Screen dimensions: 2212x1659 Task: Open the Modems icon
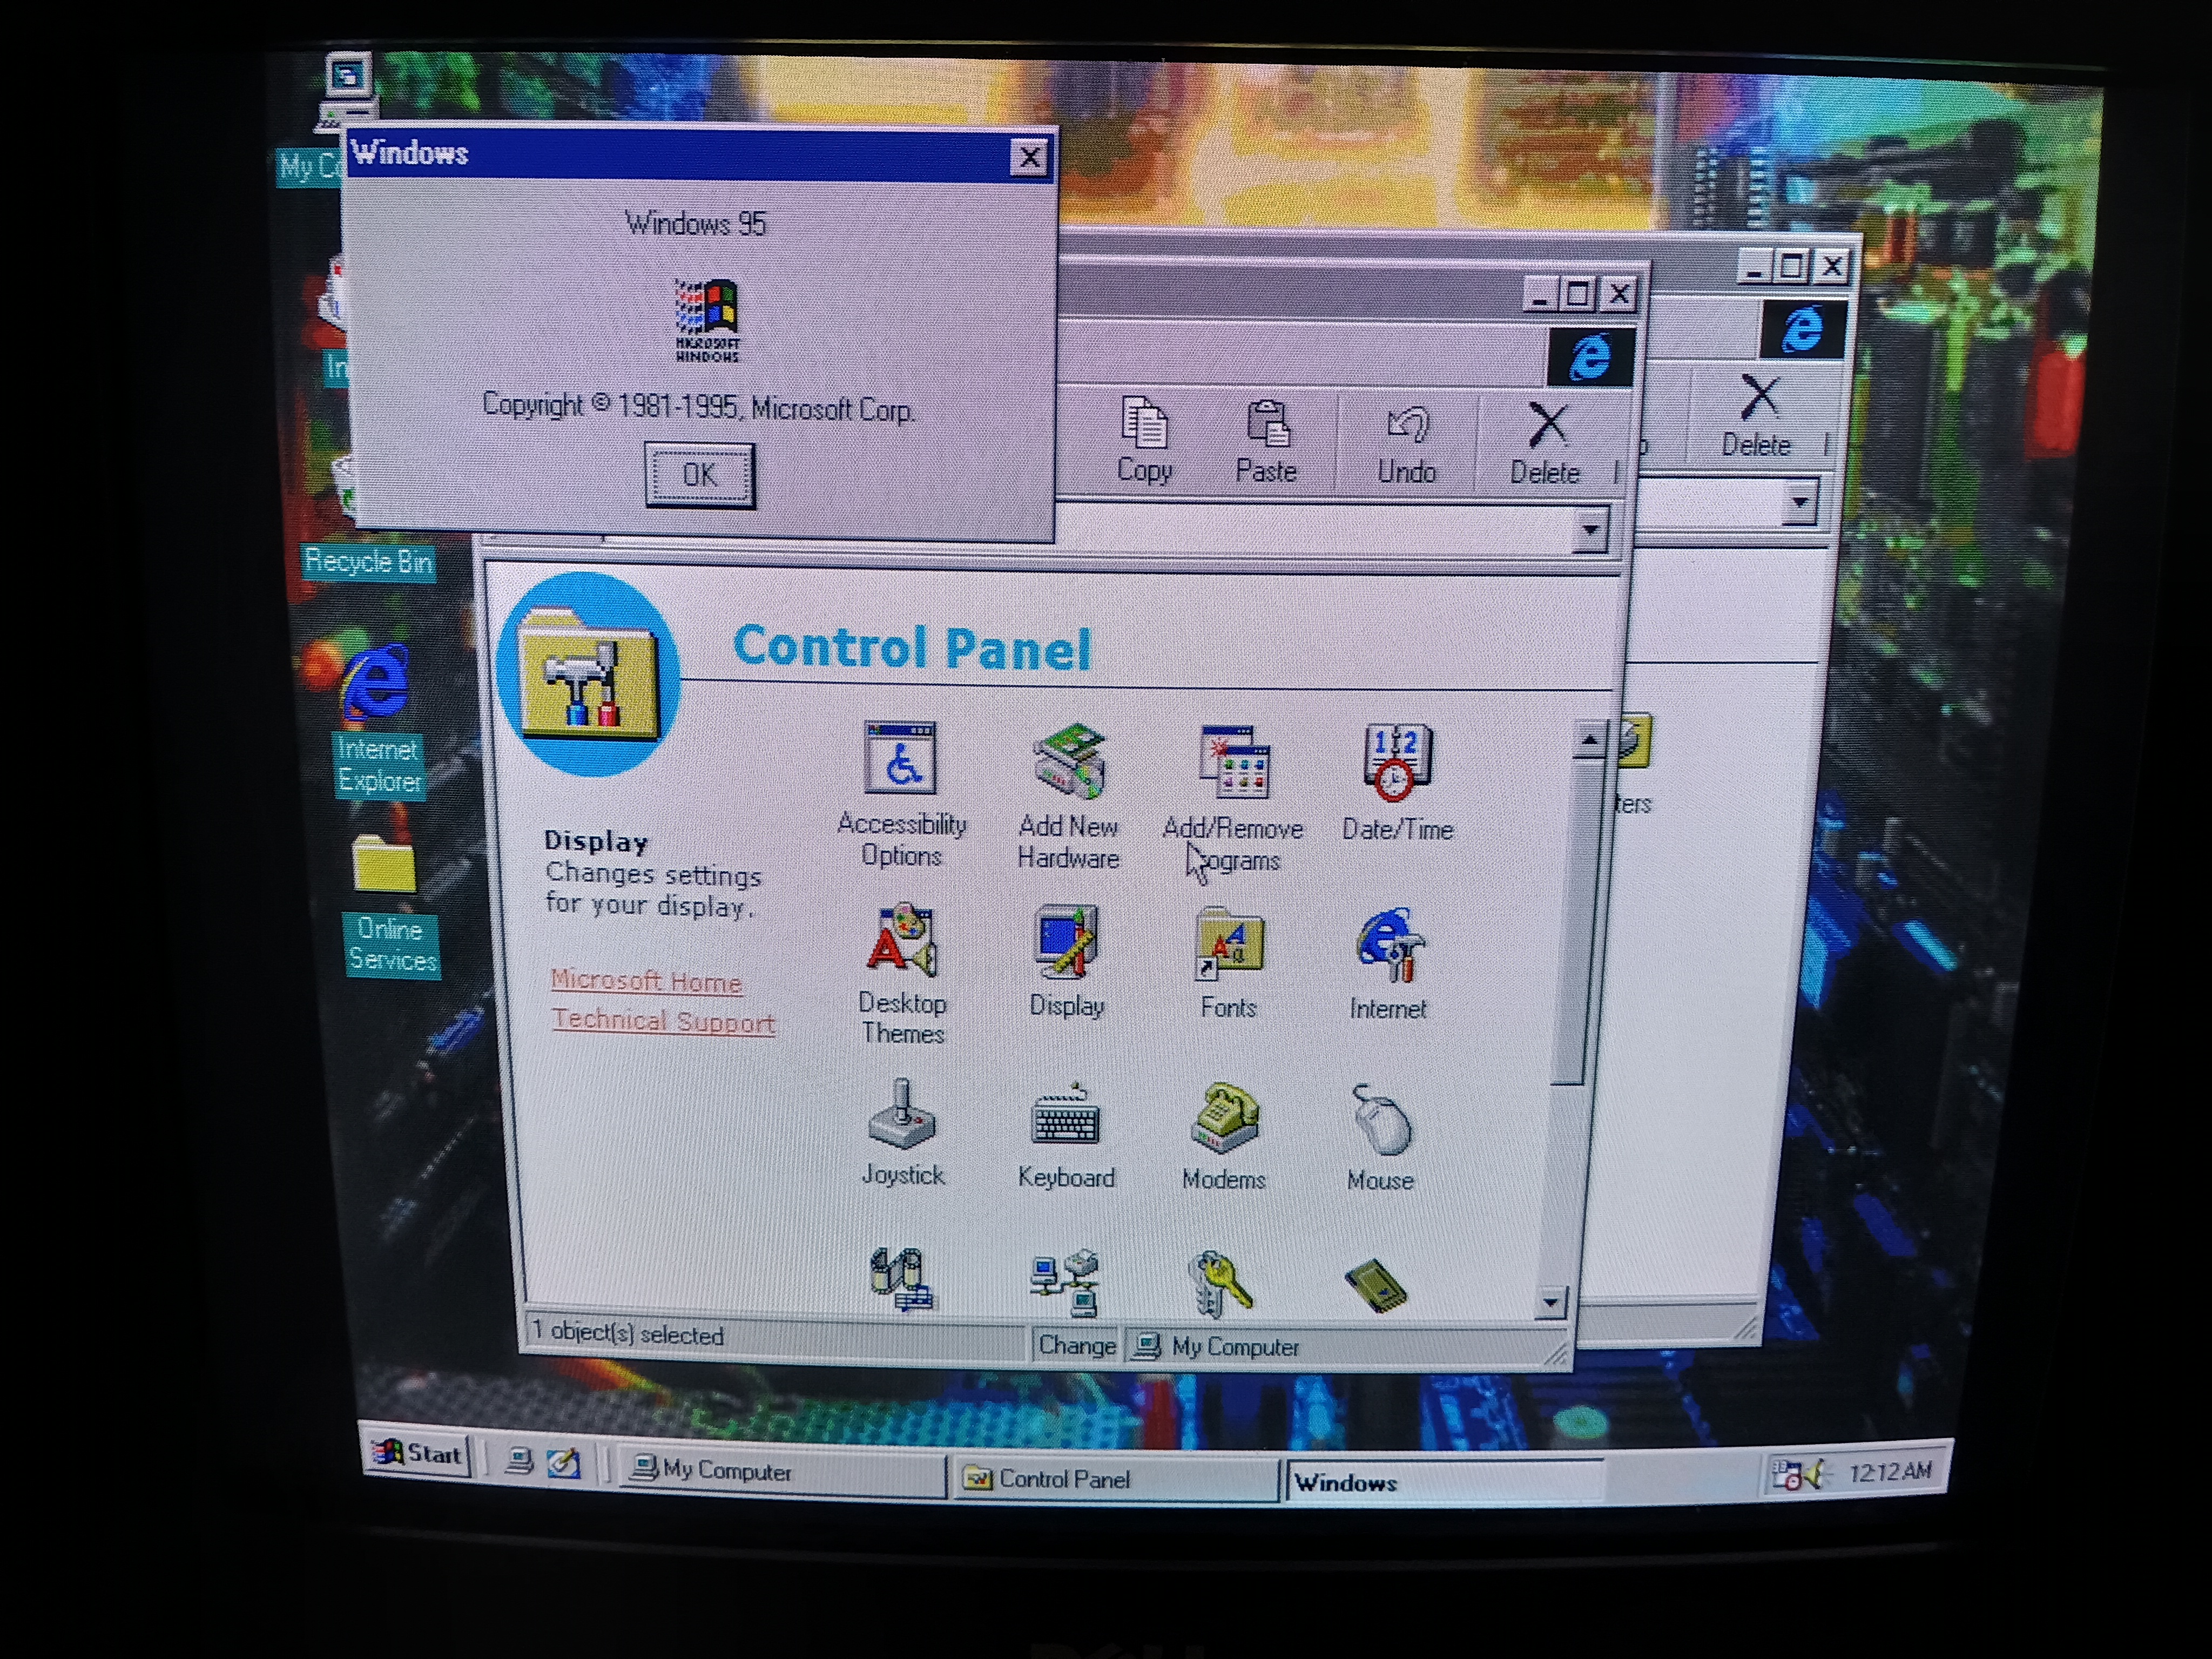tap(1225, 1120)
